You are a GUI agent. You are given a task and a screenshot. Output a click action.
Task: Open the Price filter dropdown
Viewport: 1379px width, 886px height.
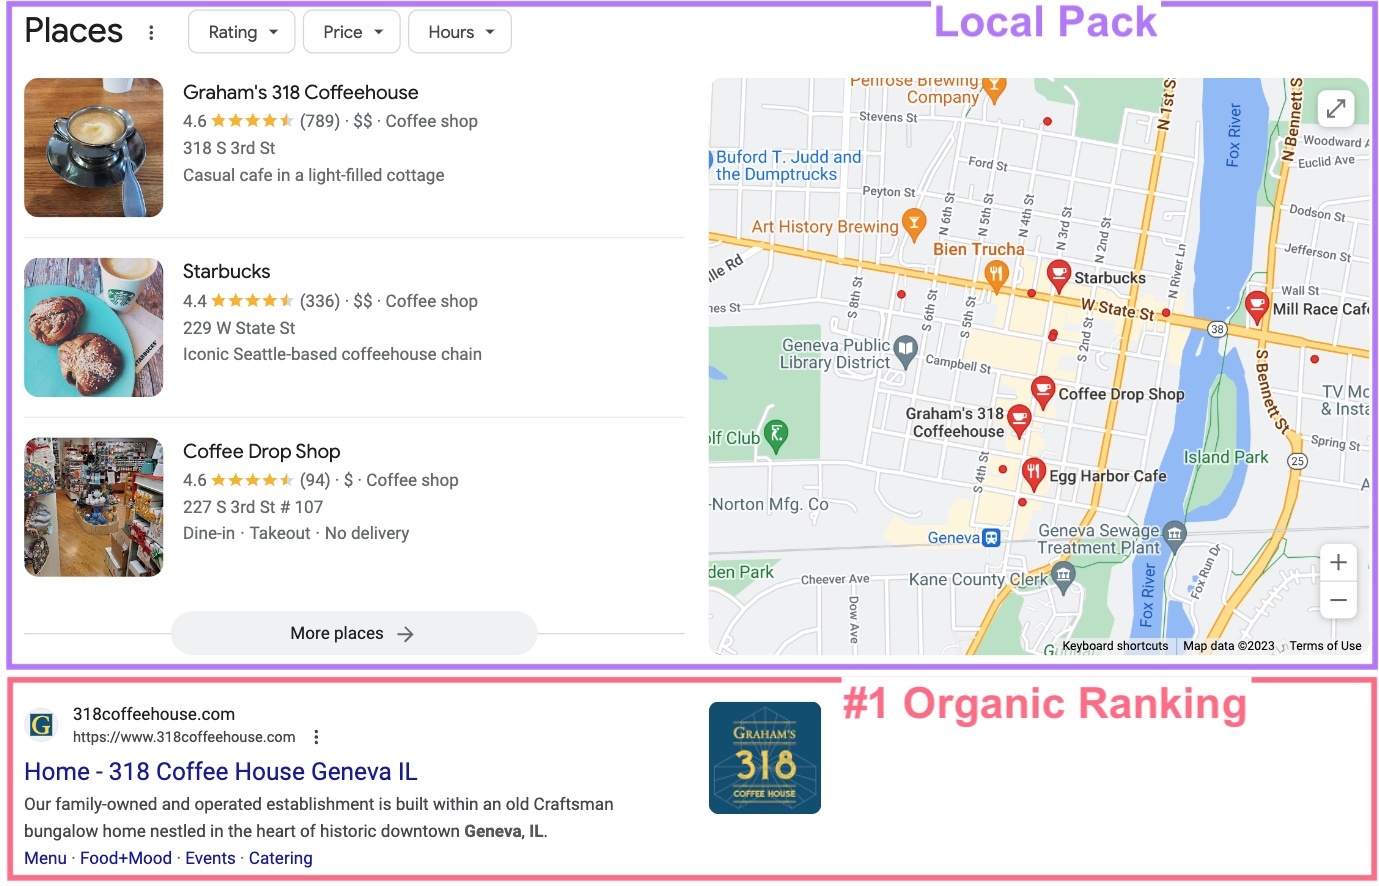click(x=352, y=32)
